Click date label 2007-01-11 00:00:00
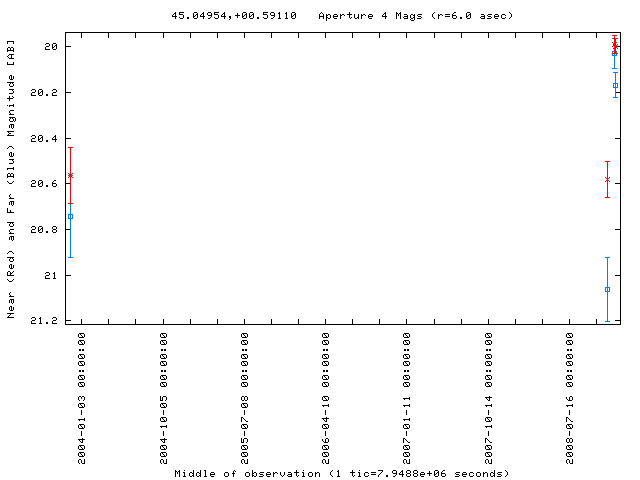This screenshot has height=480, width=640. click(x=407, y=398)
